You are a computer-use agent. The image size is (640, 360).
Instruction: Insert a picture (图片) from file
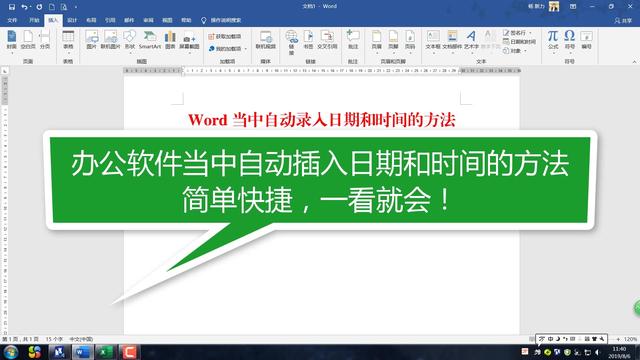point(91,40)
